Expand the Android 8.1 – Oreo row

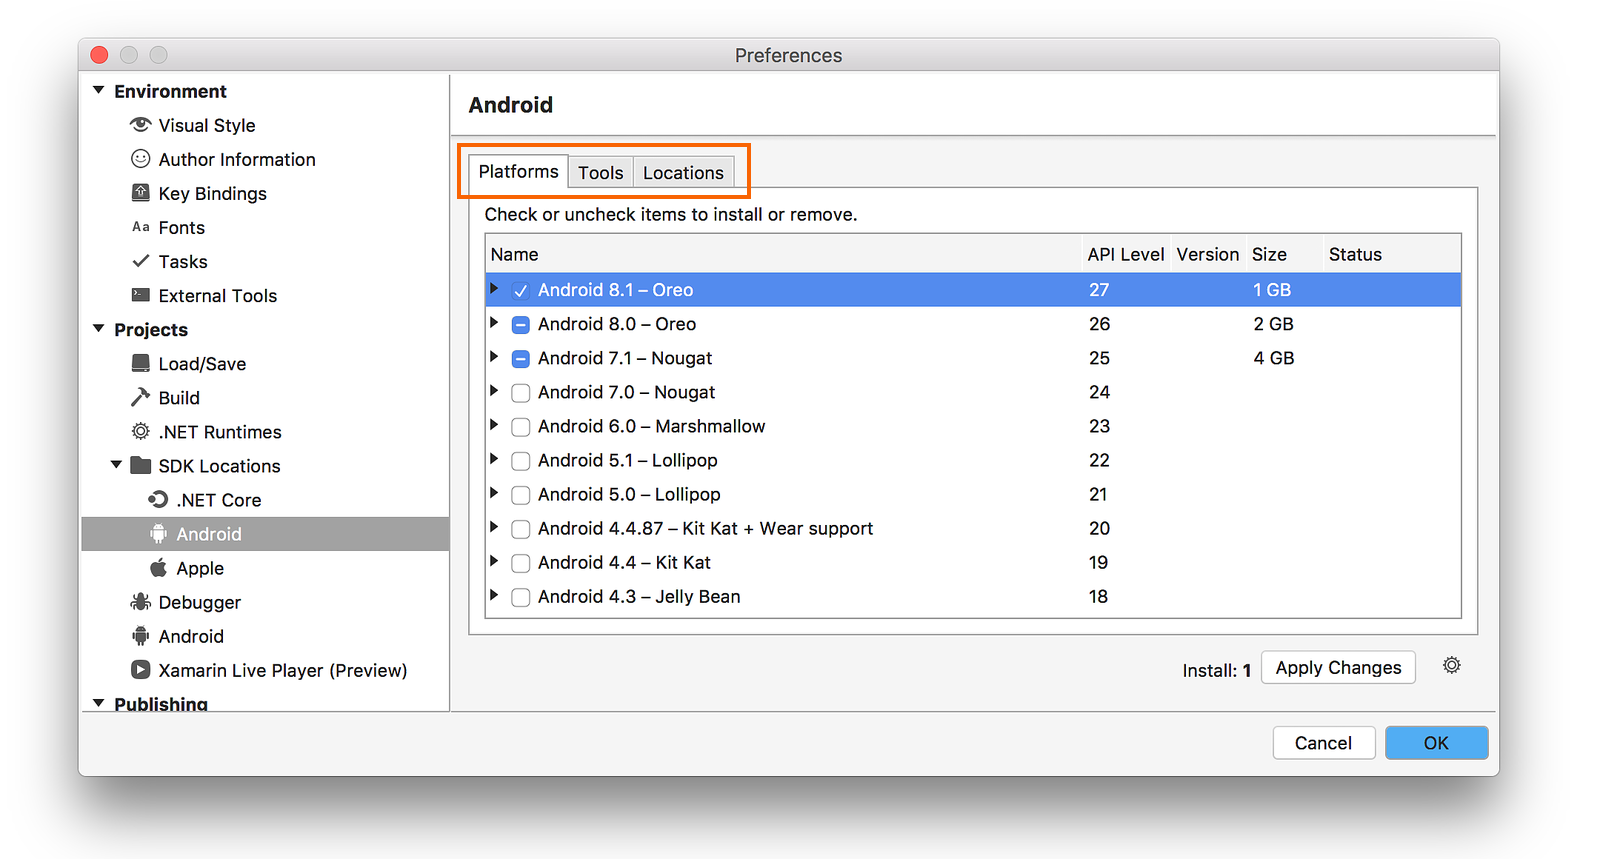(494, 288)
